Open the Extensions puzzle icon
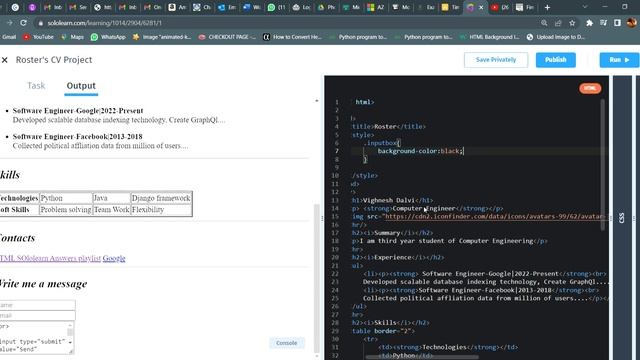This screenshot has height=360, width=640. point(589,23)
